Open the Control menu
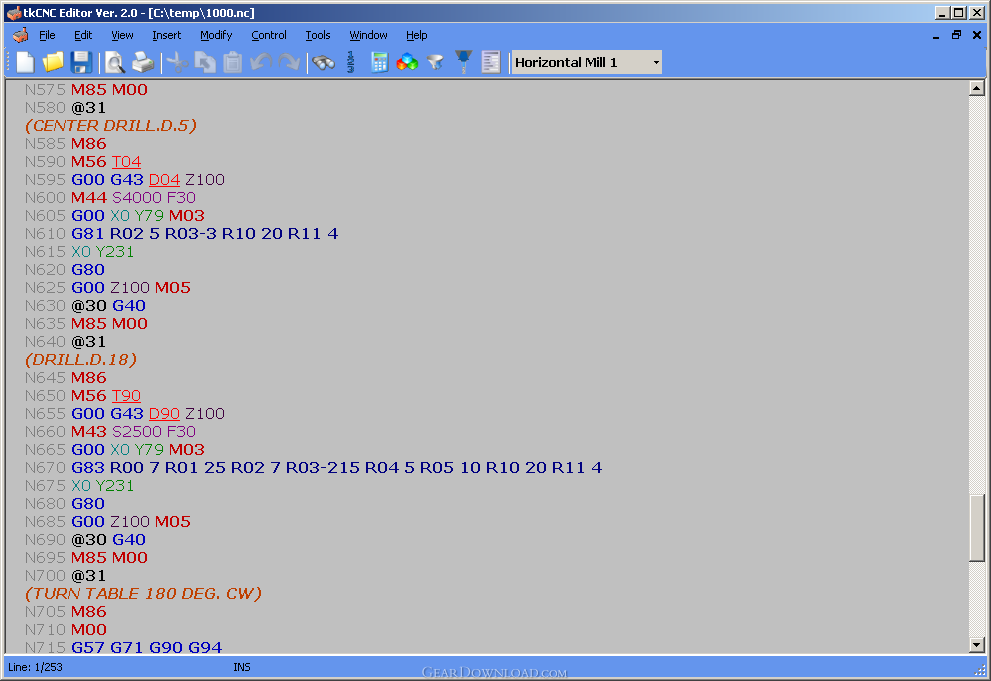The width and height of the screenshot is (991, 681). coord(269,35)
